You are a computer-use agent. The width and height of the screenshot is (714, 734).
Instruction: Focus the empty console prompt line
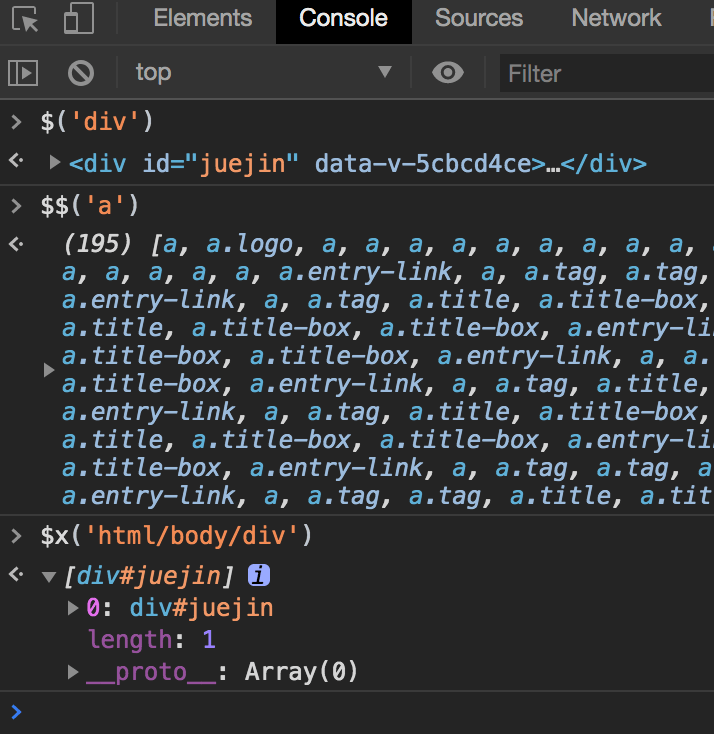point(357,712)
